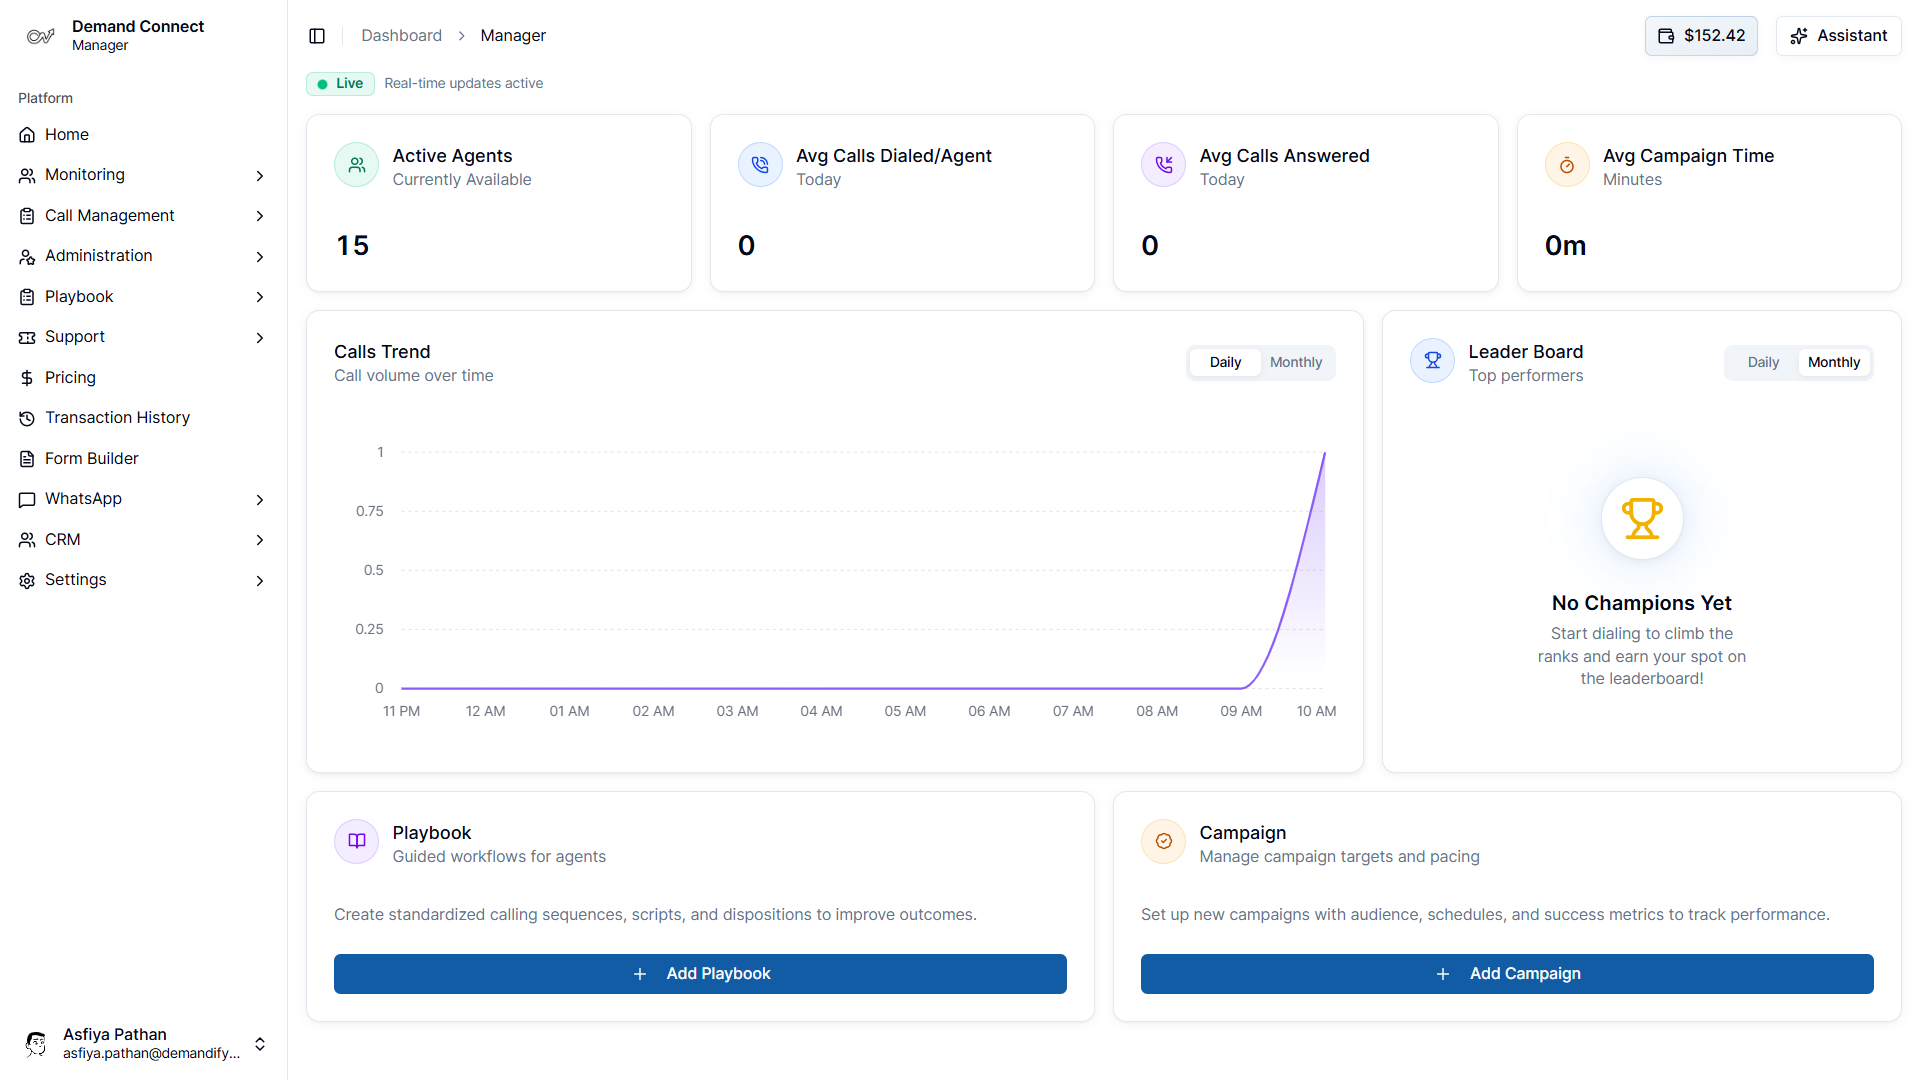Screen dimensions: 1920x1080
Task: Switch Leader Board to Daily view
Action: click(1763, 362)
